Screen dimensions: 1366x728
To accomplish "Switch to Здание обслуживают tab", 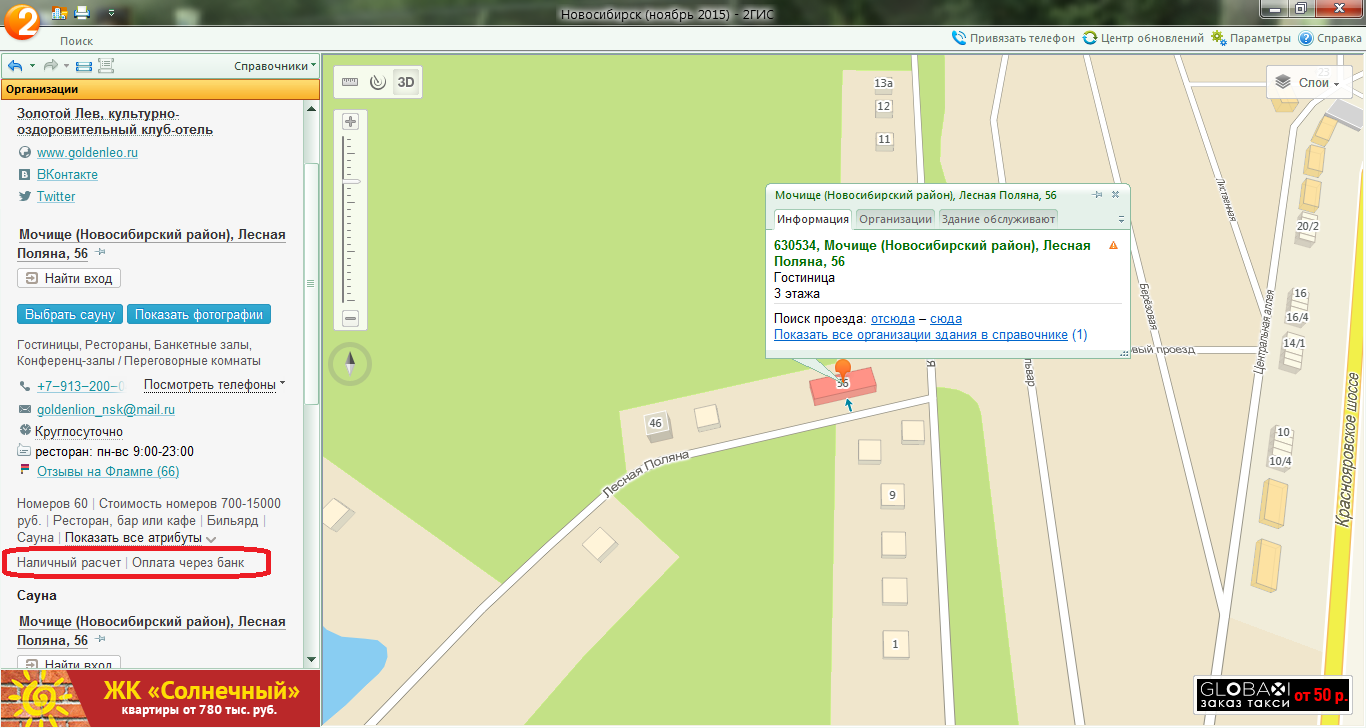I will (x=998, y=219).
